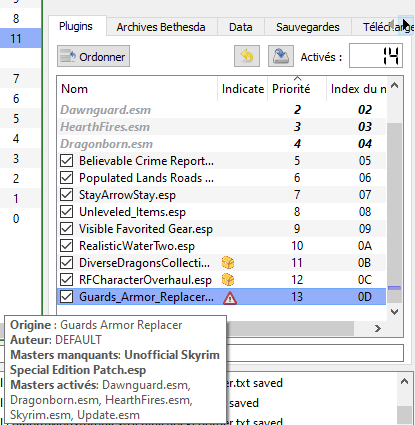The width and height of the screenshot is (415, 425).
Task: Click the Activés counter display
Action: pos(376,56)
